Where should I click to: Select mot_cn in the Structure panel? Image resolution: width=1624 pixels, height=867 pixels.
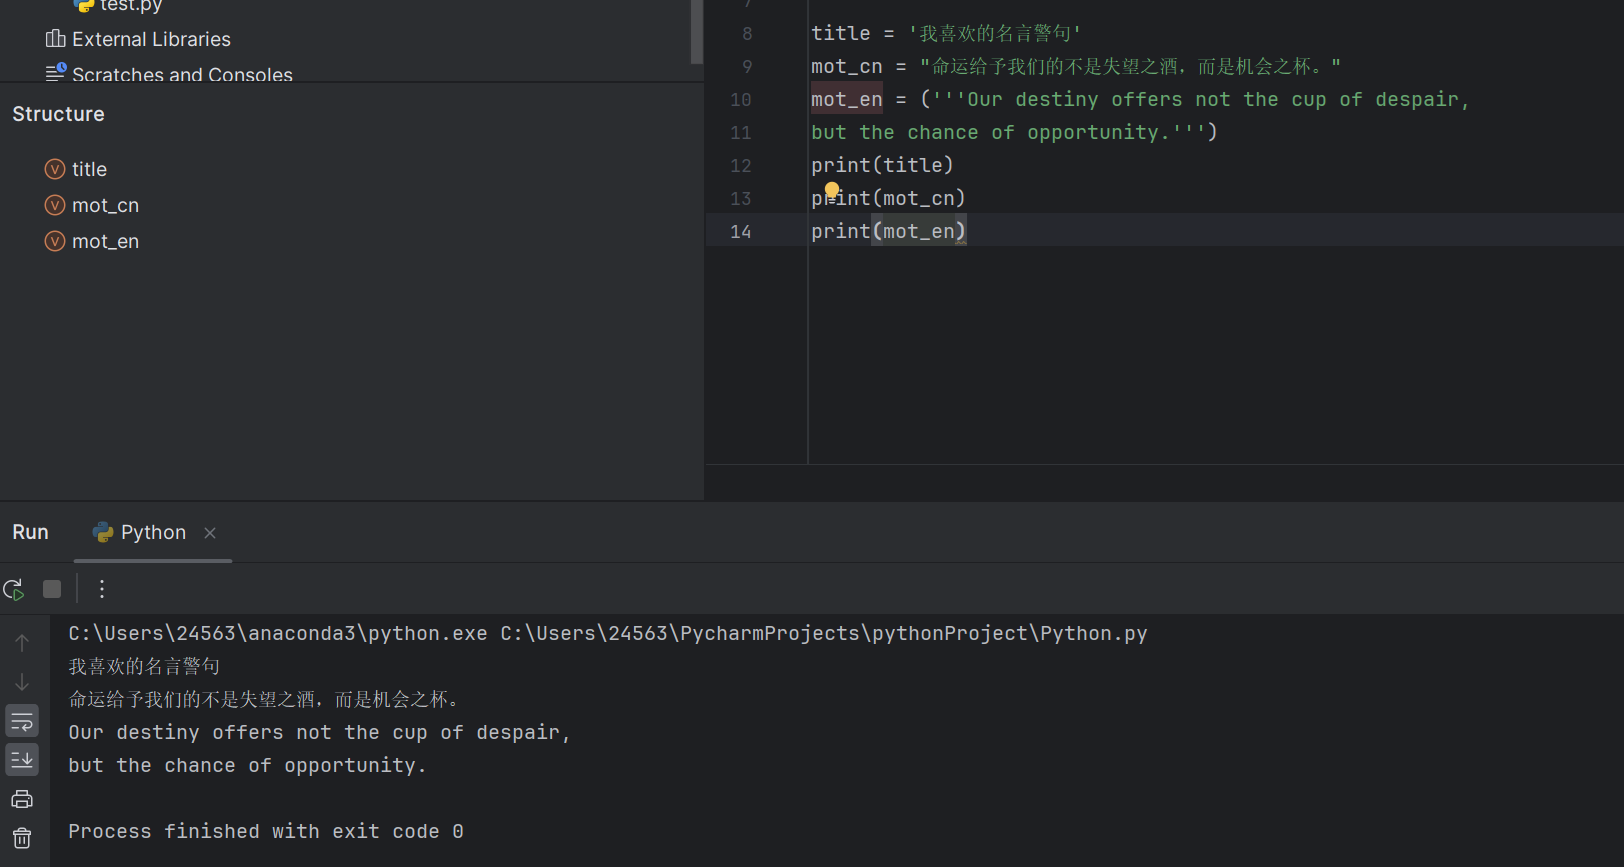click(x=105, y=206)
